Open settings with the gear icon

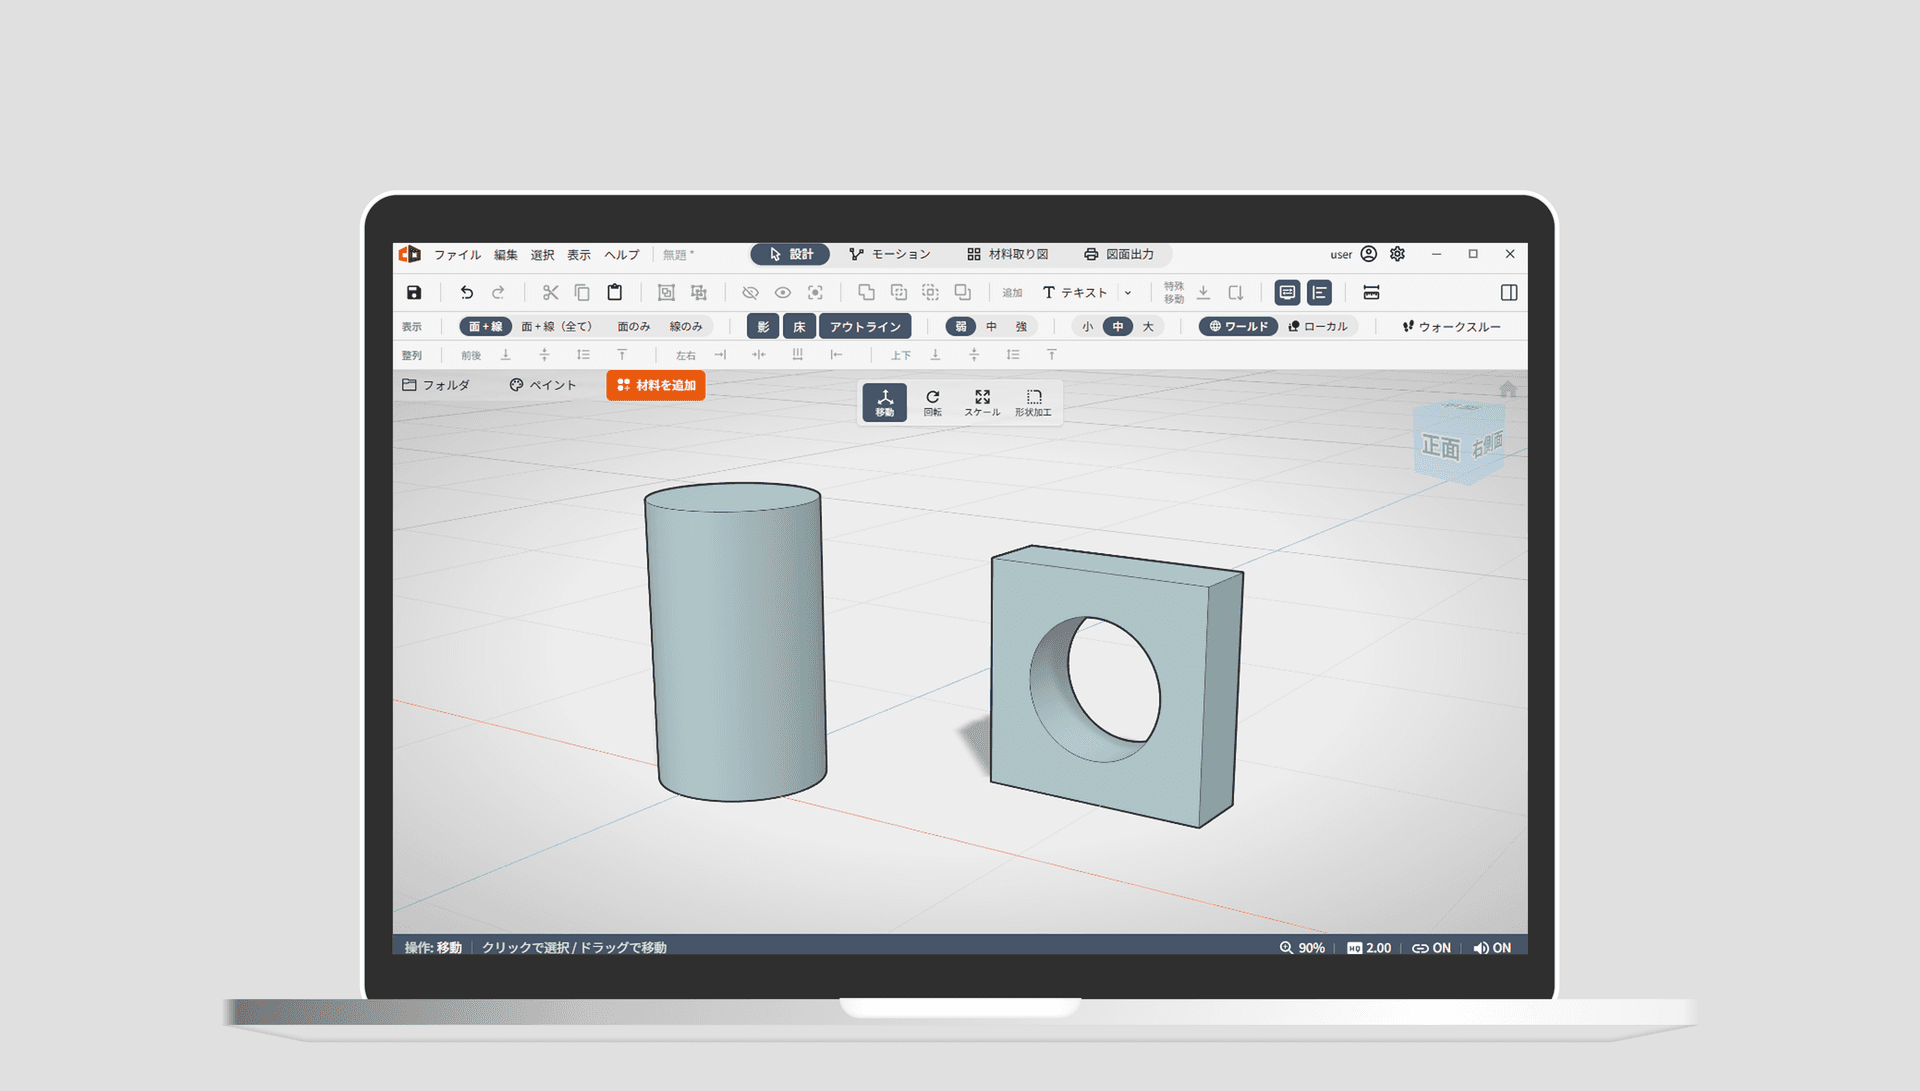[1397, 254]
